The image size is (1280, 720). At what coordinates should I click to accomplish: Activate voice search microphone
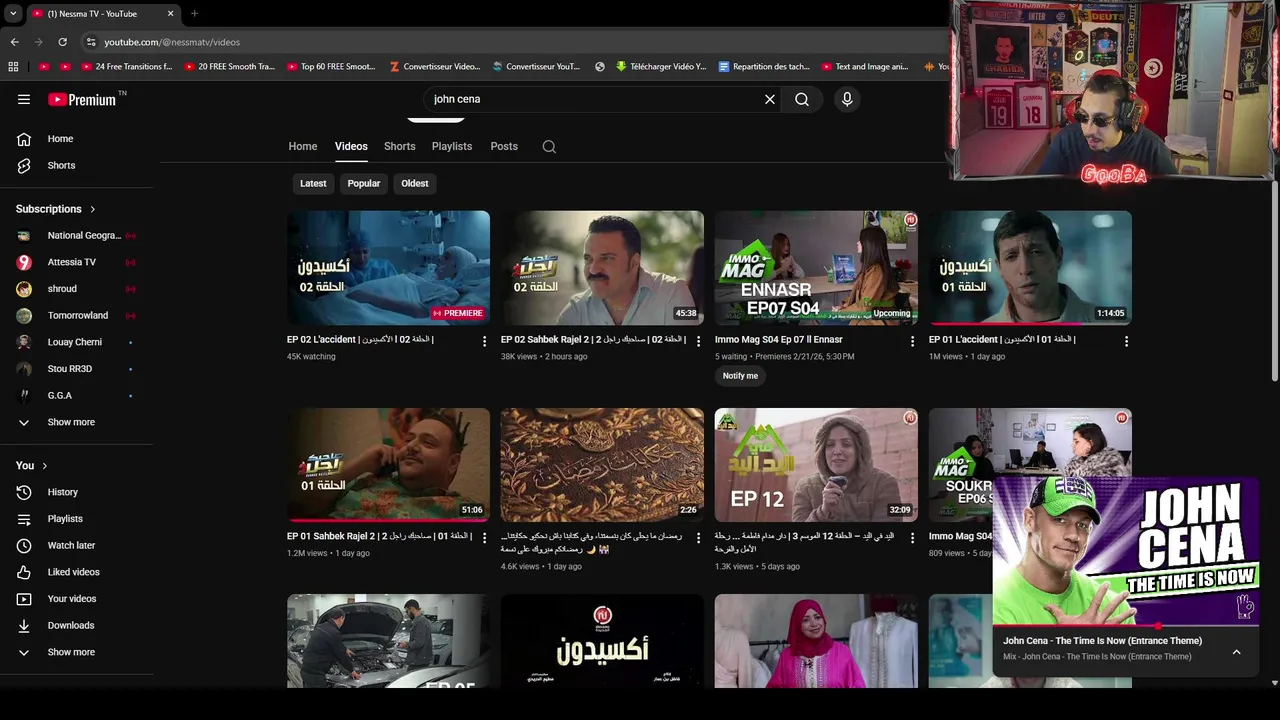pyautogui.click(x=847, y=99)
